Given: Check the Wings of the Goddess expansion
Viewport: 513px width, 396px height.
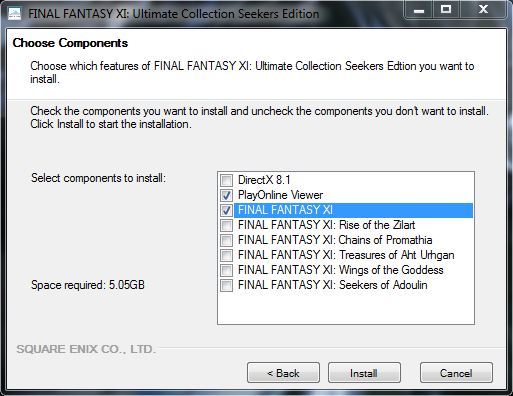Looking at the screenshot, I should click(226, 270).
